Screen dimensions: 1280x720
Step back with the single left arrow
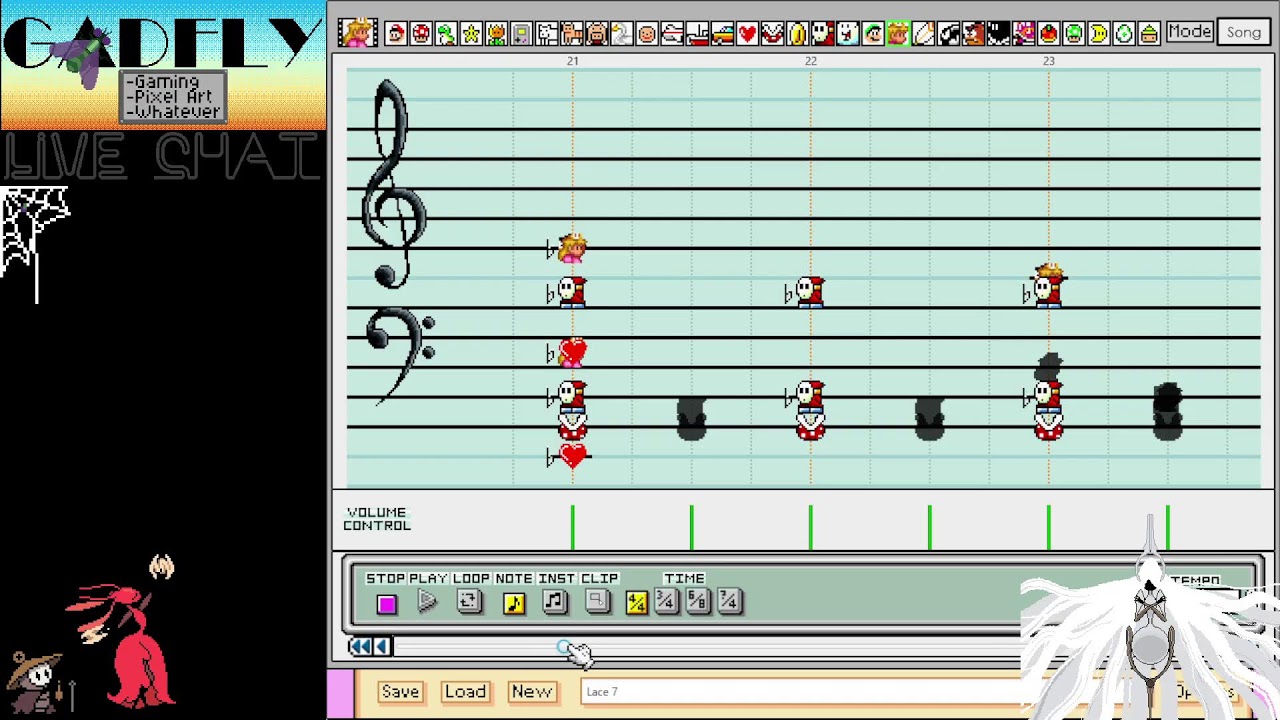[x=381, y=647]
